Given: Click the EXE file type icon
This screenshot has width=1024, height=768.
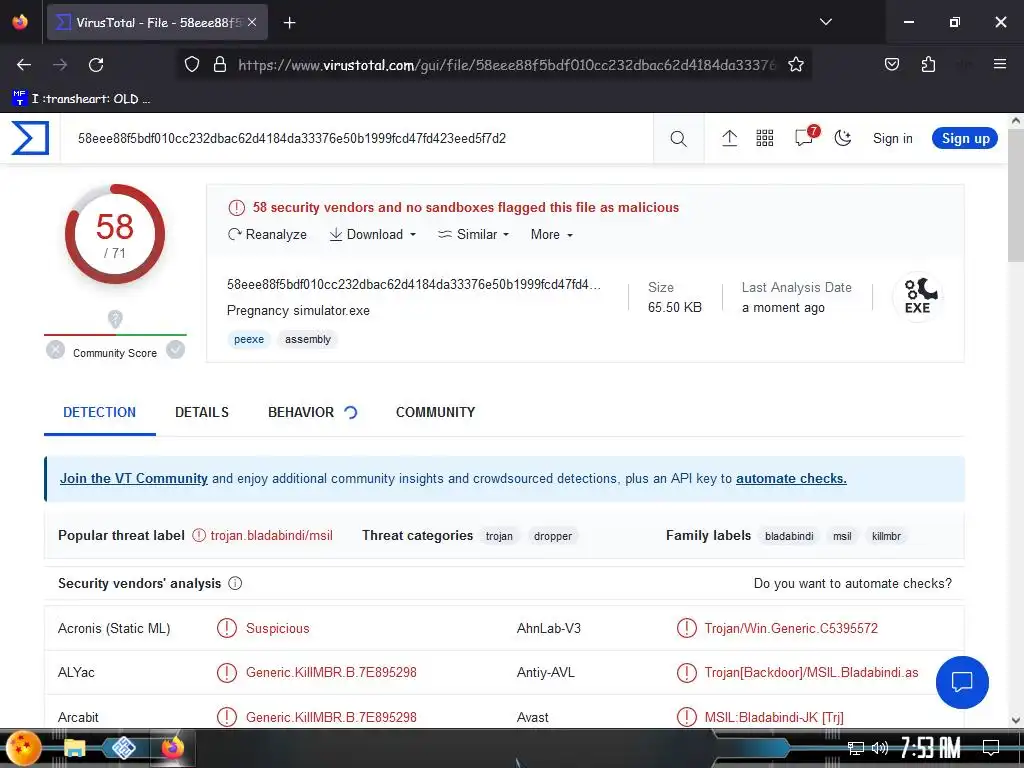Looking at the screenshot, I should (x=918, y=296).
